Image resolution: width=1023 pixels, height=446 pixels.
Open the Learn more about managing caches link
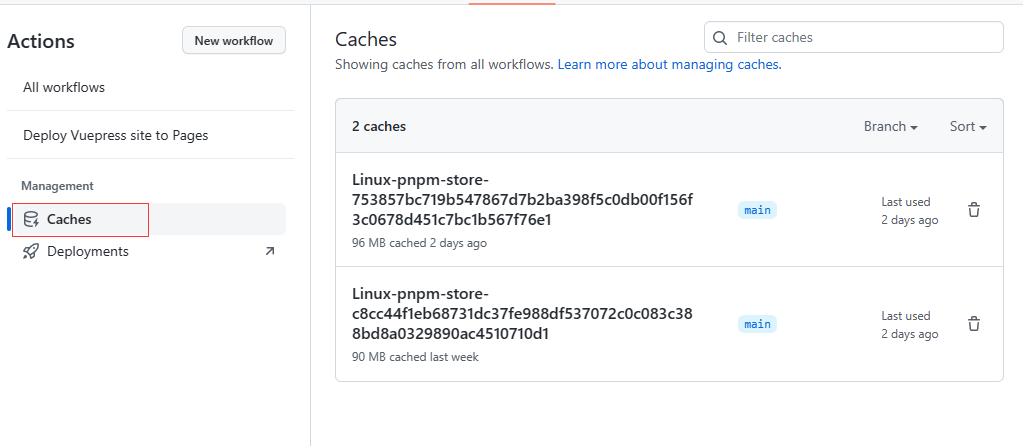point(669,64)
